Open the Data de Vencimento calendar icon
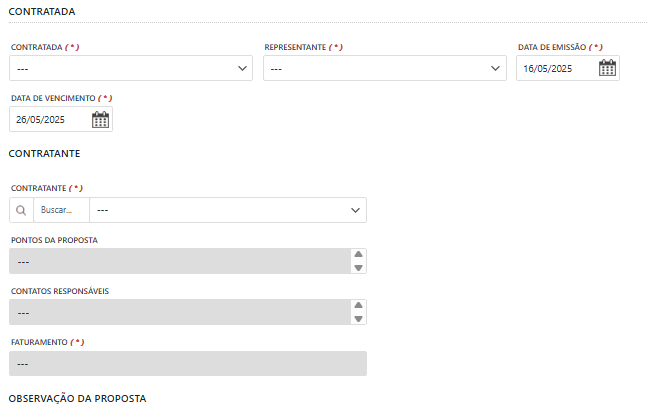The width and height of the screenshot is (647, 408). 100,120
